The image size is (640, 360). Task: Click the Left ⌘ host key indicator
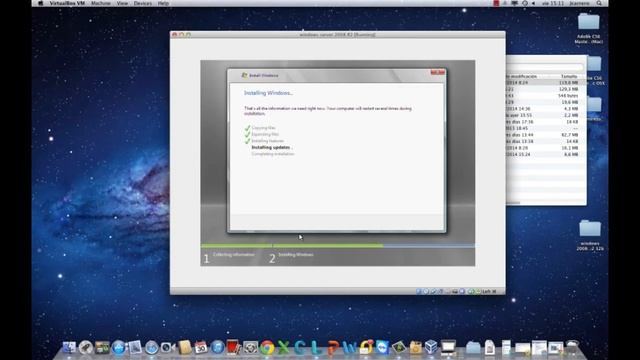(x=489, y=291)
